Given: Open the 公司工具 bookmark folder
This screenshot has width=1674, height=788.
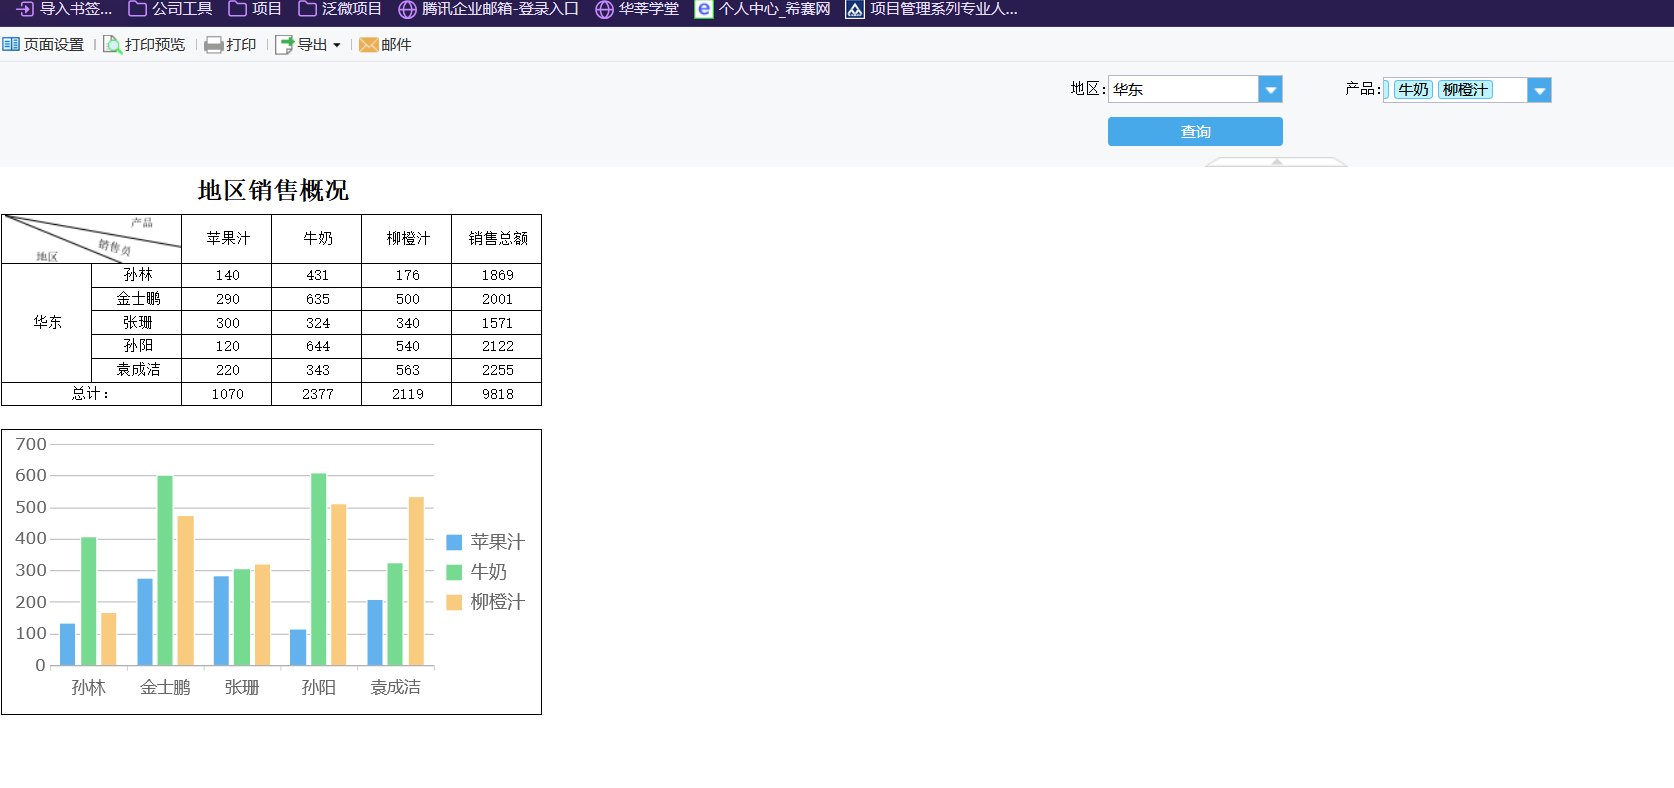Looking at the screenshot, I should [x=170, y=9].
